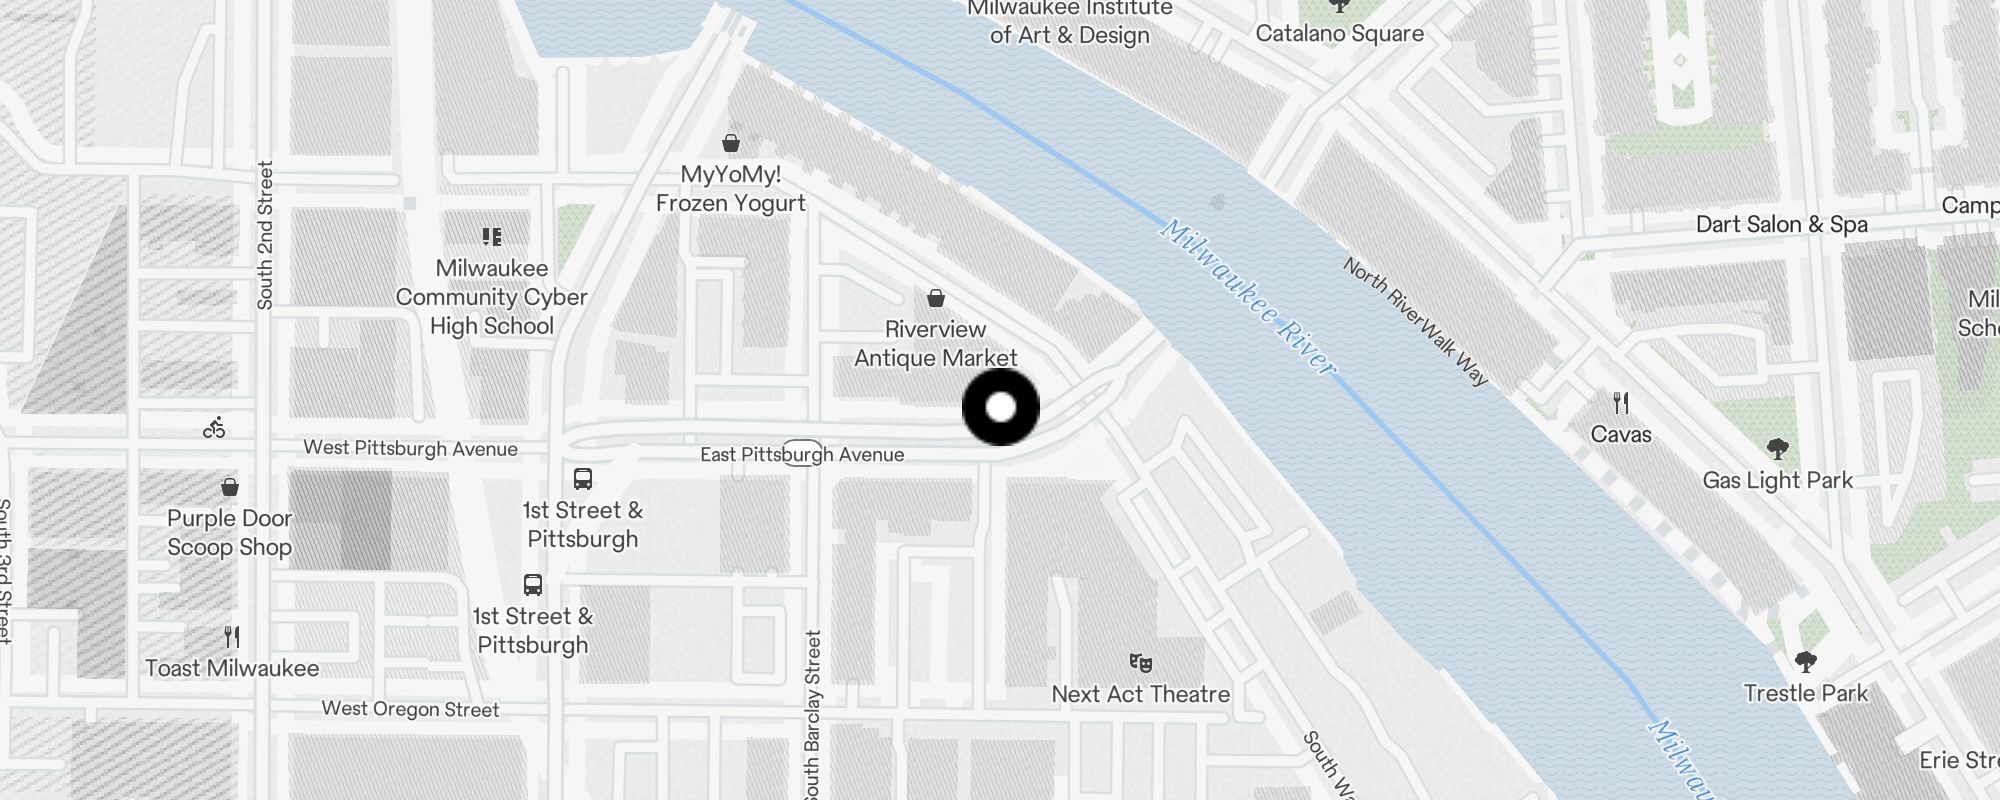This screenshot has height=800, width=2000.
Task: Click the Milwaukee Institute of Art & Design label
Action: [x=1070, y=22]
